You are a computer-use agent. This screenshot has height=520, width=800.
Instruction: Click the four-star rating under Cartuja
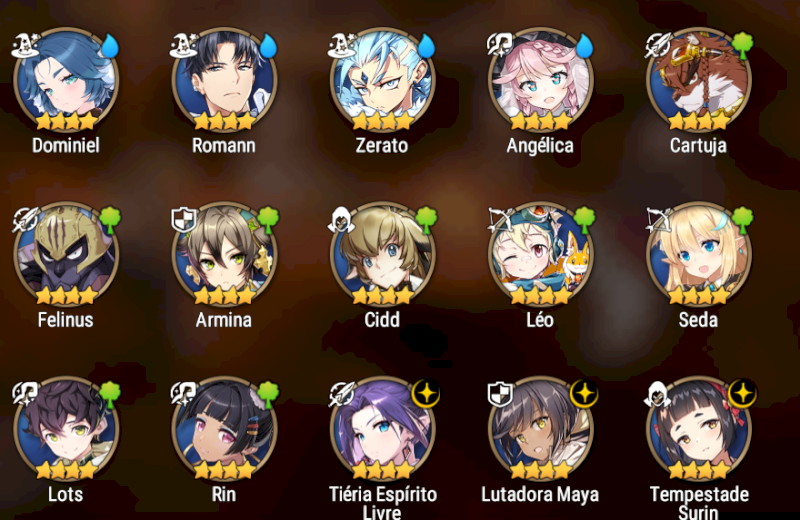tap(699, 121)
